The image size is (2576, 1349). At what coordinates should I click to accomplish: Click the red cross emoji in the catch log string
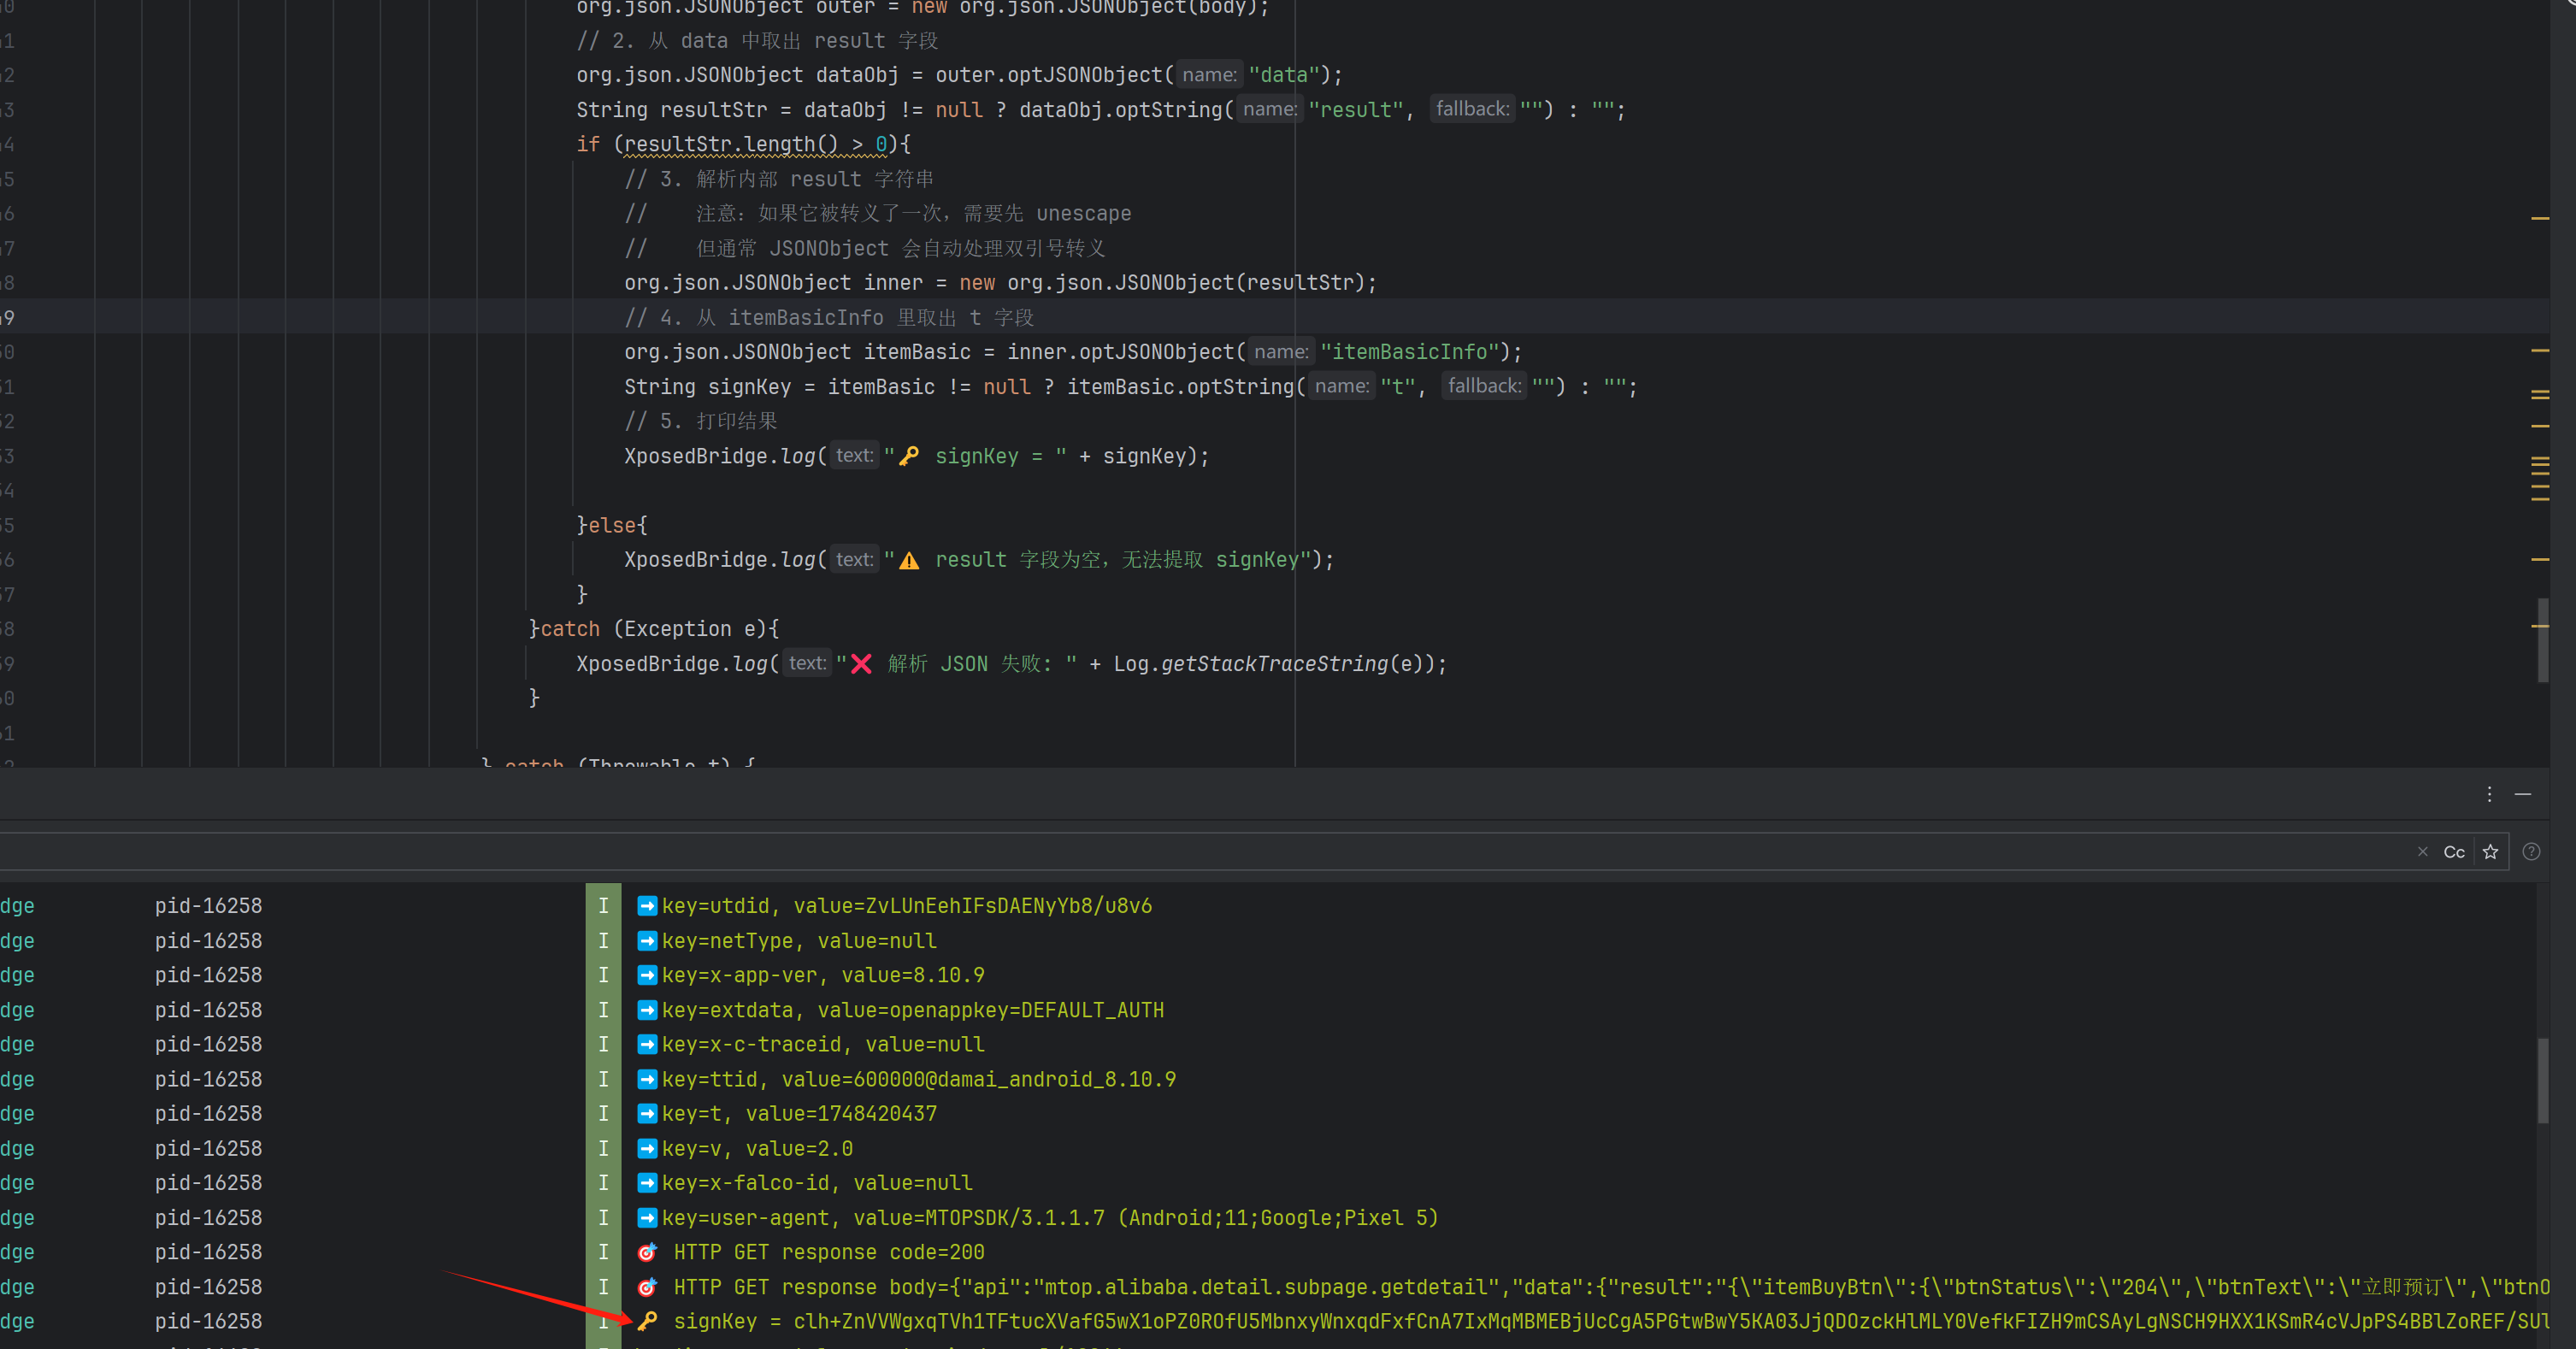(x=861, y=664)
